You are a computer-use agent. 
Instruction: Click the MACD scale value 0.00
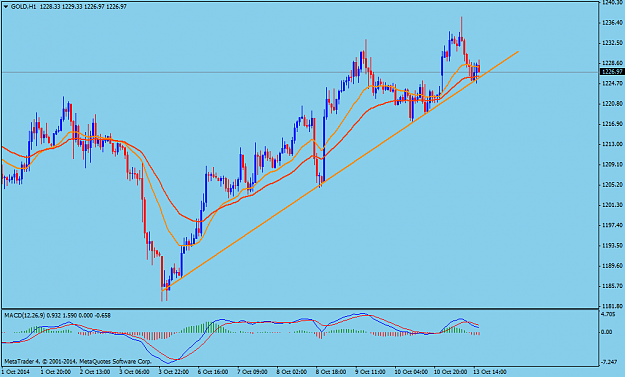pos(607,332)
